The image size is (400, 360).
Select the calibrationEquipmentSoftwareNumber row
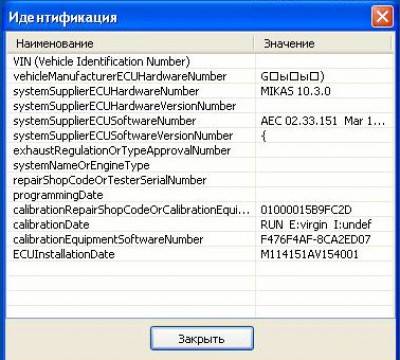coord(200,239)
